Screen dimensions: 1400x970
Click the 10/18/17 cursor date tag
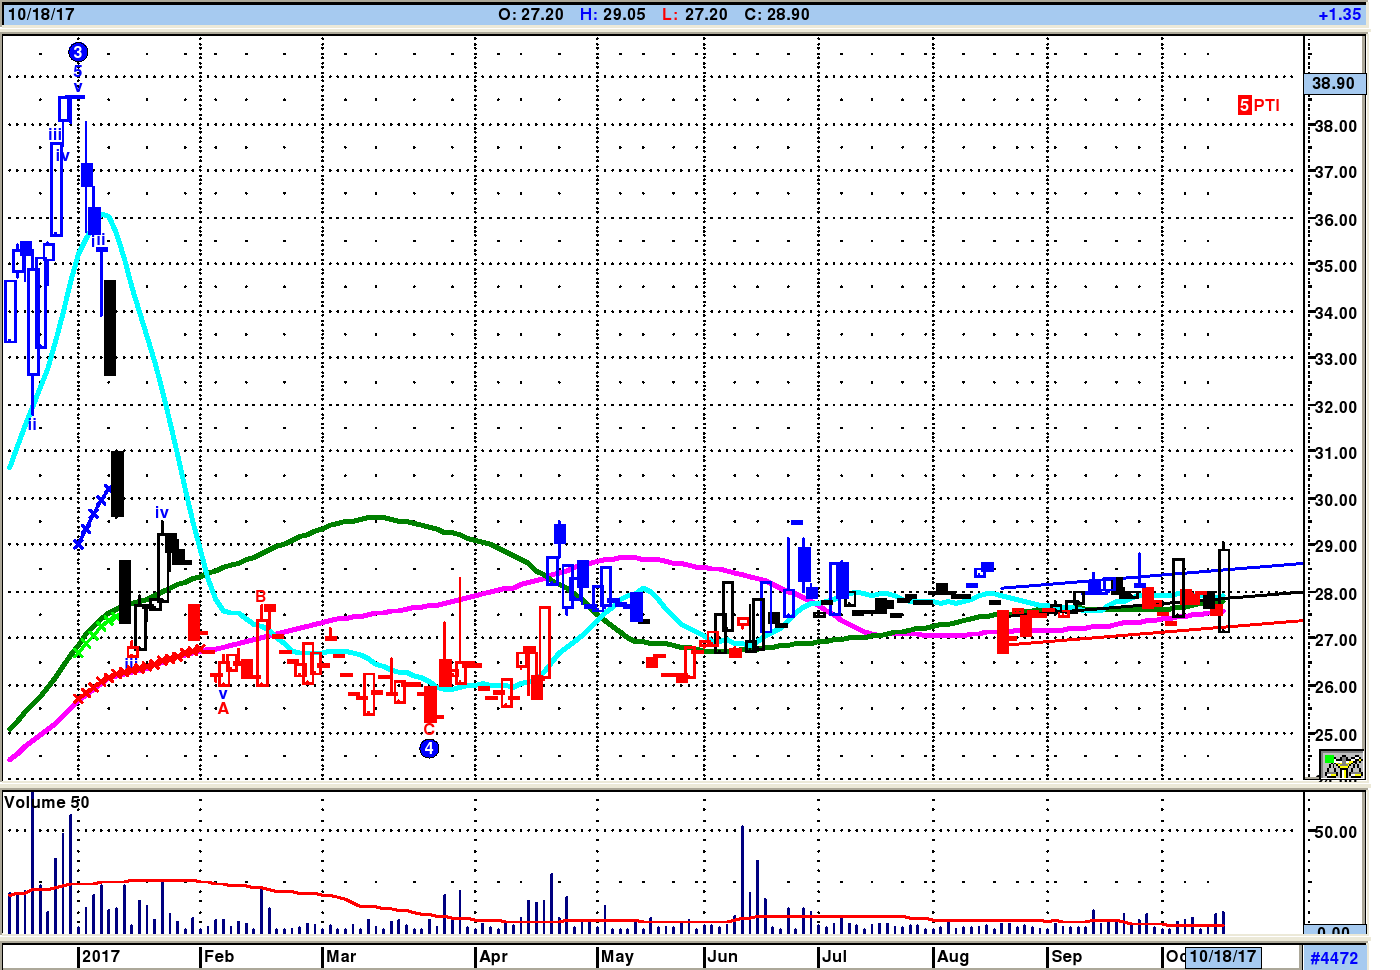point(1223,956)
